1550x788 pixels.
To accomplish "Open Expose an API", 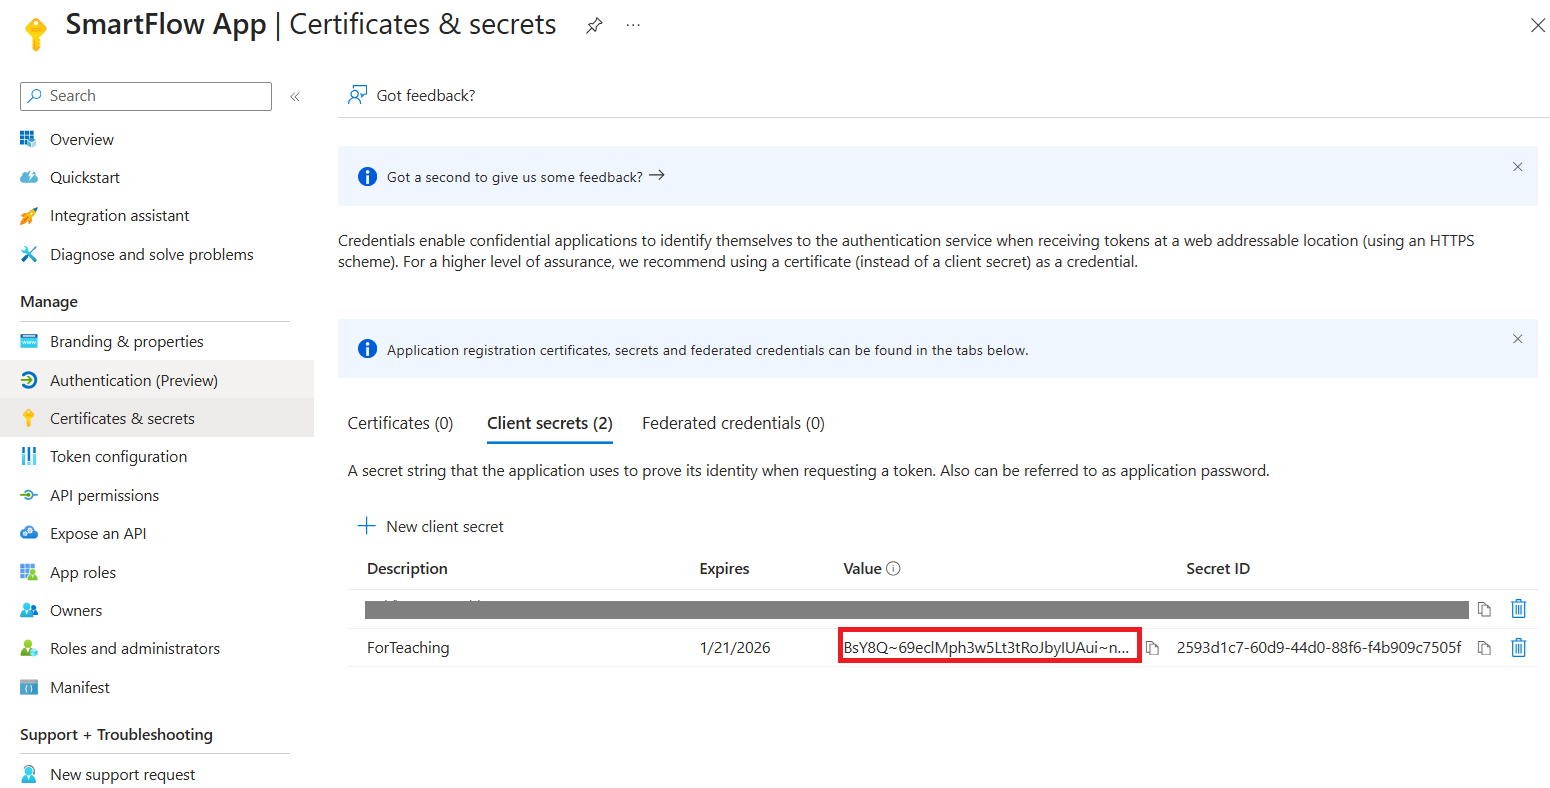I will click(x=98, y=533).
